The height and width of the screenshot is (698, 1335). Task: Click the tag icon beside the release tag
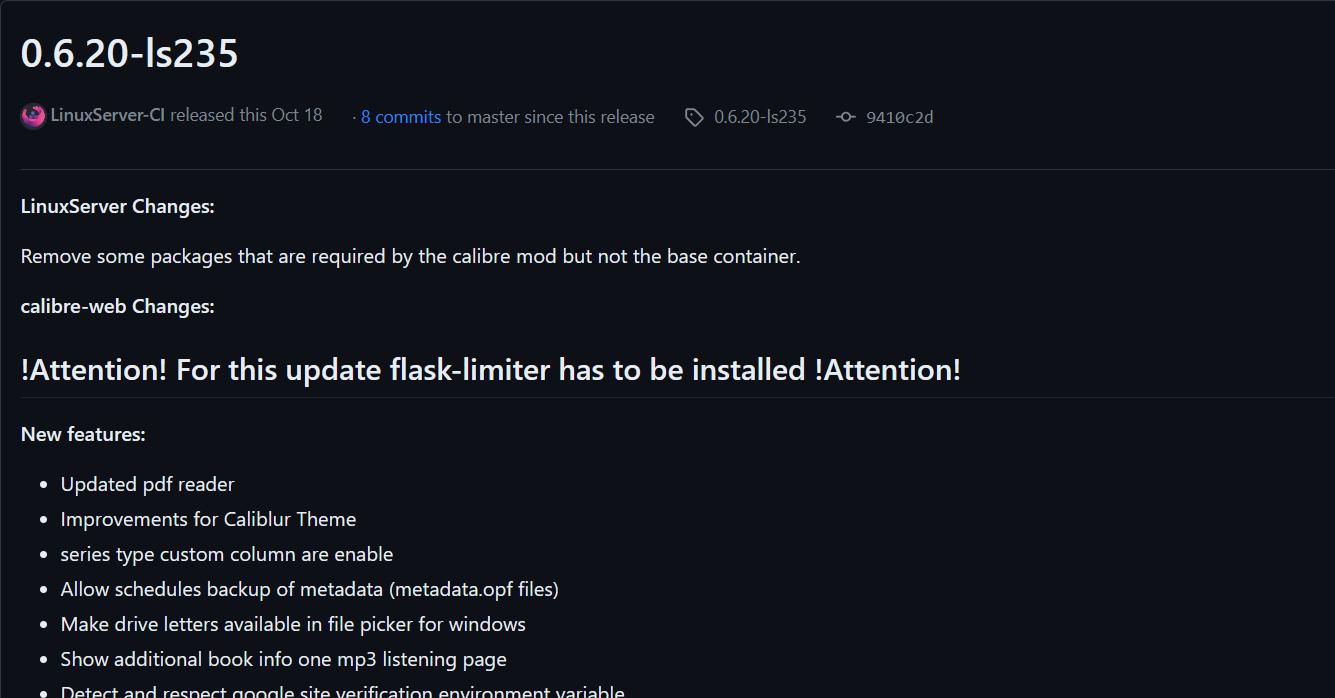pyautogui.click(x=694, y=117)
